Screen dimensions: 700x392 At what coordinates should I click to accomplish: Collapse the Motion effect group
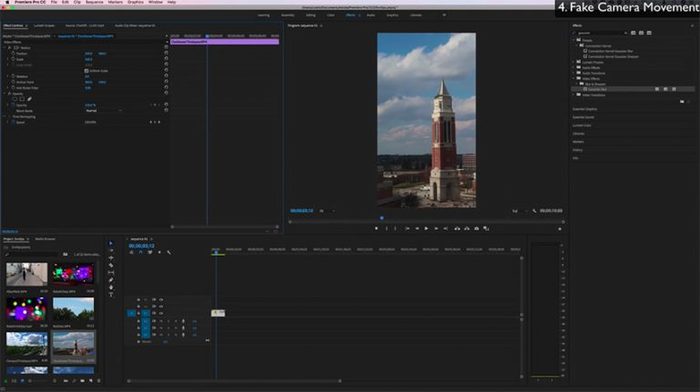(x=4, y=47)
